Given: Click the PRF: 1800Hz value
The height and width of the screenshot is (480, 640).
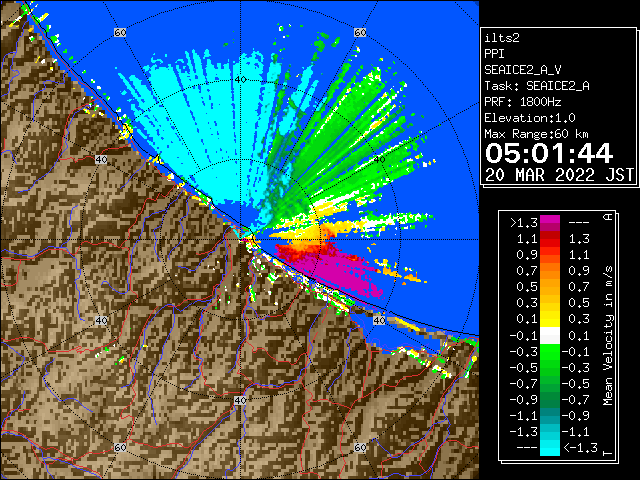Looking at the screenshot, I should coord(522,102).
